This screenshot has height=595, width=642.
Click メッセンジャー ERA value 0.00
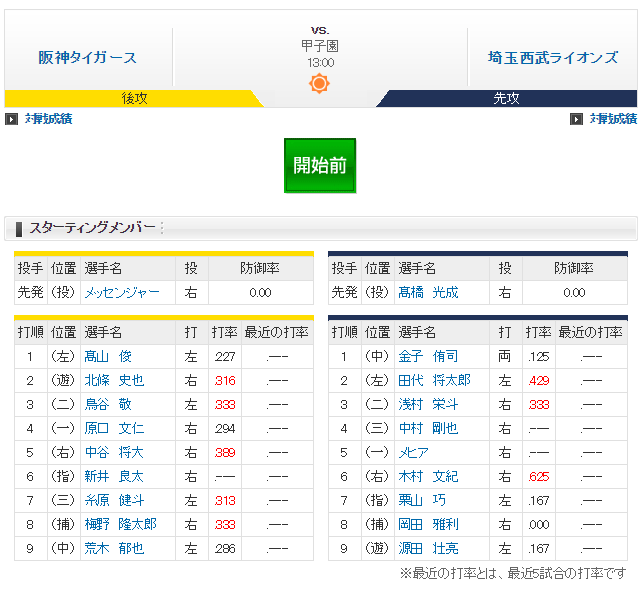pyautogui.click(x=260, y=293)
